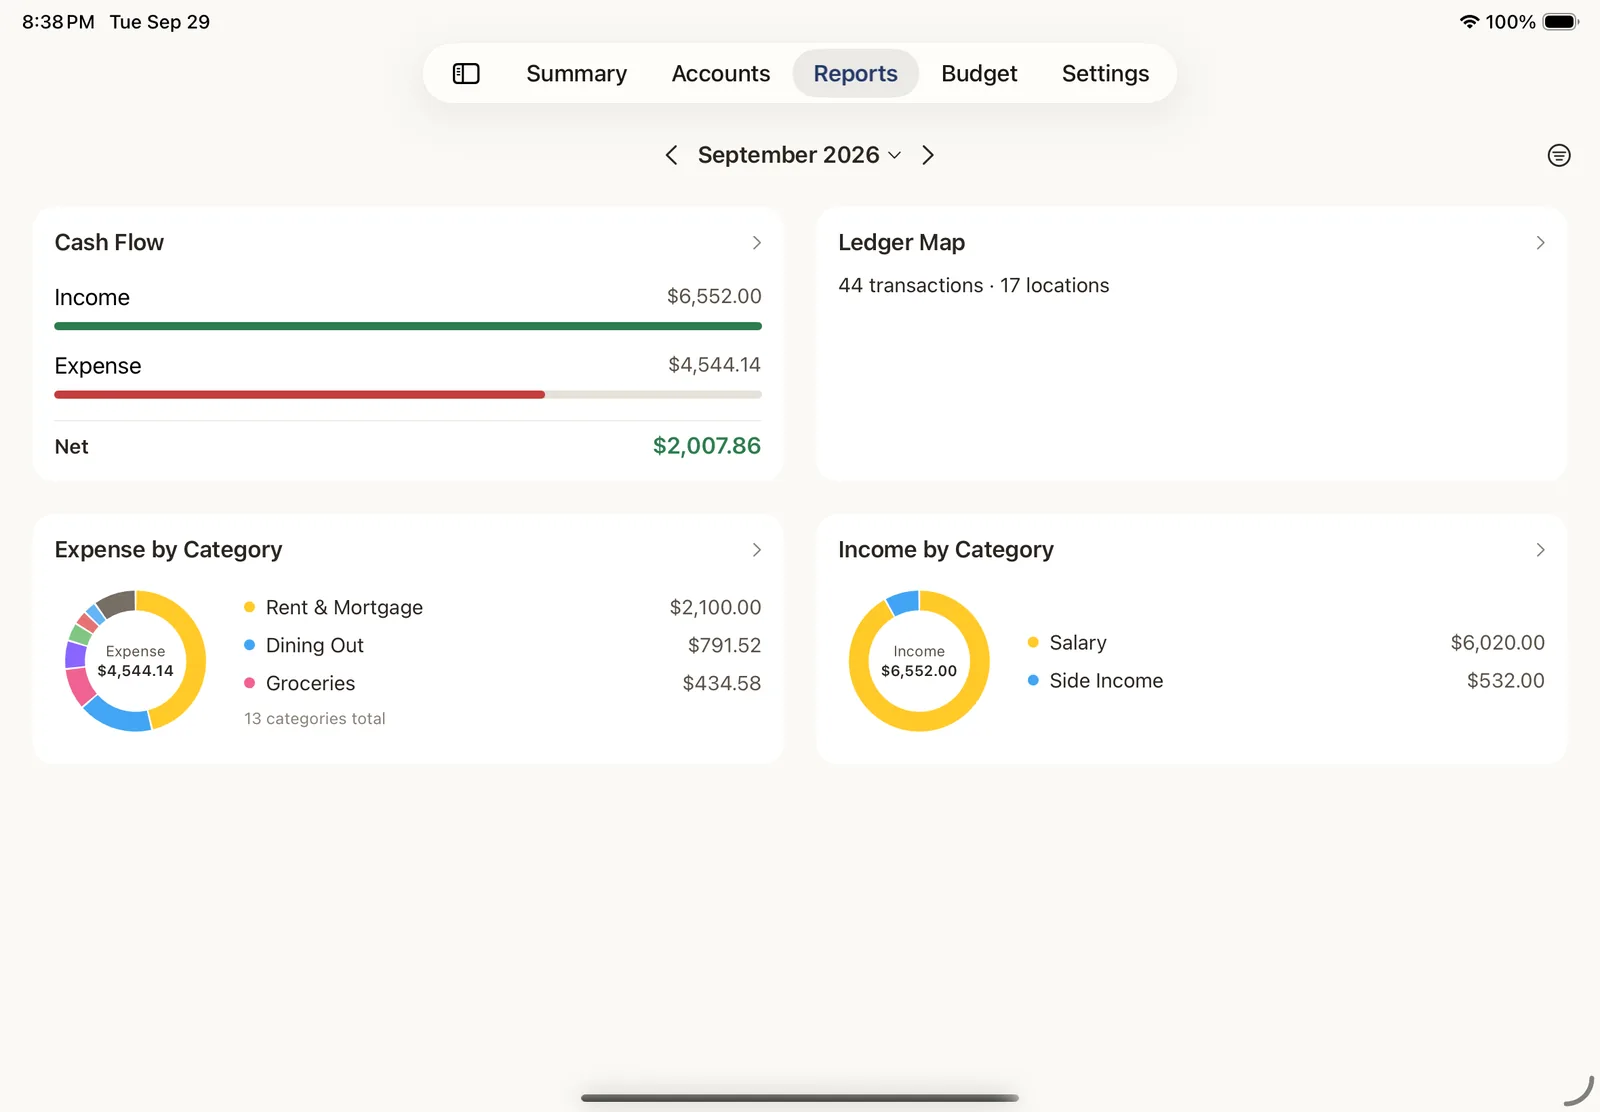The width and height of the screenshot is (1600, 1112).
Task: Select the Rent & Mortgage category
Action: point(502,607)
